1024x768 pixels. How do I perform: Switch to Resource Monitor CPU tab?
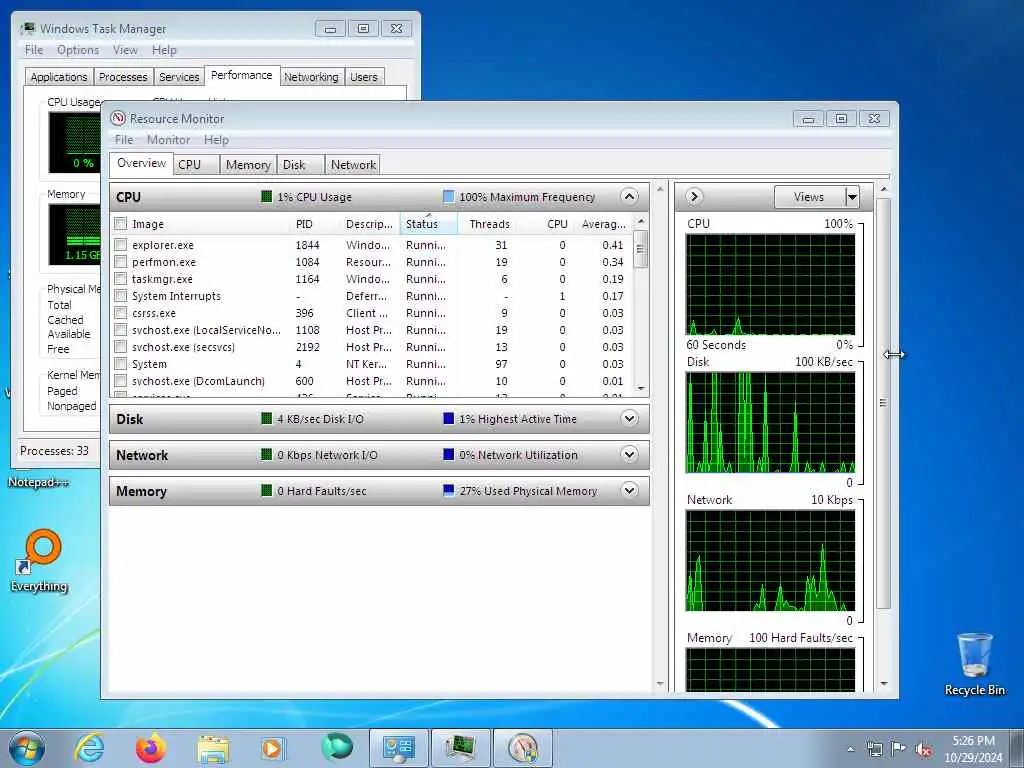click(197, 165)
